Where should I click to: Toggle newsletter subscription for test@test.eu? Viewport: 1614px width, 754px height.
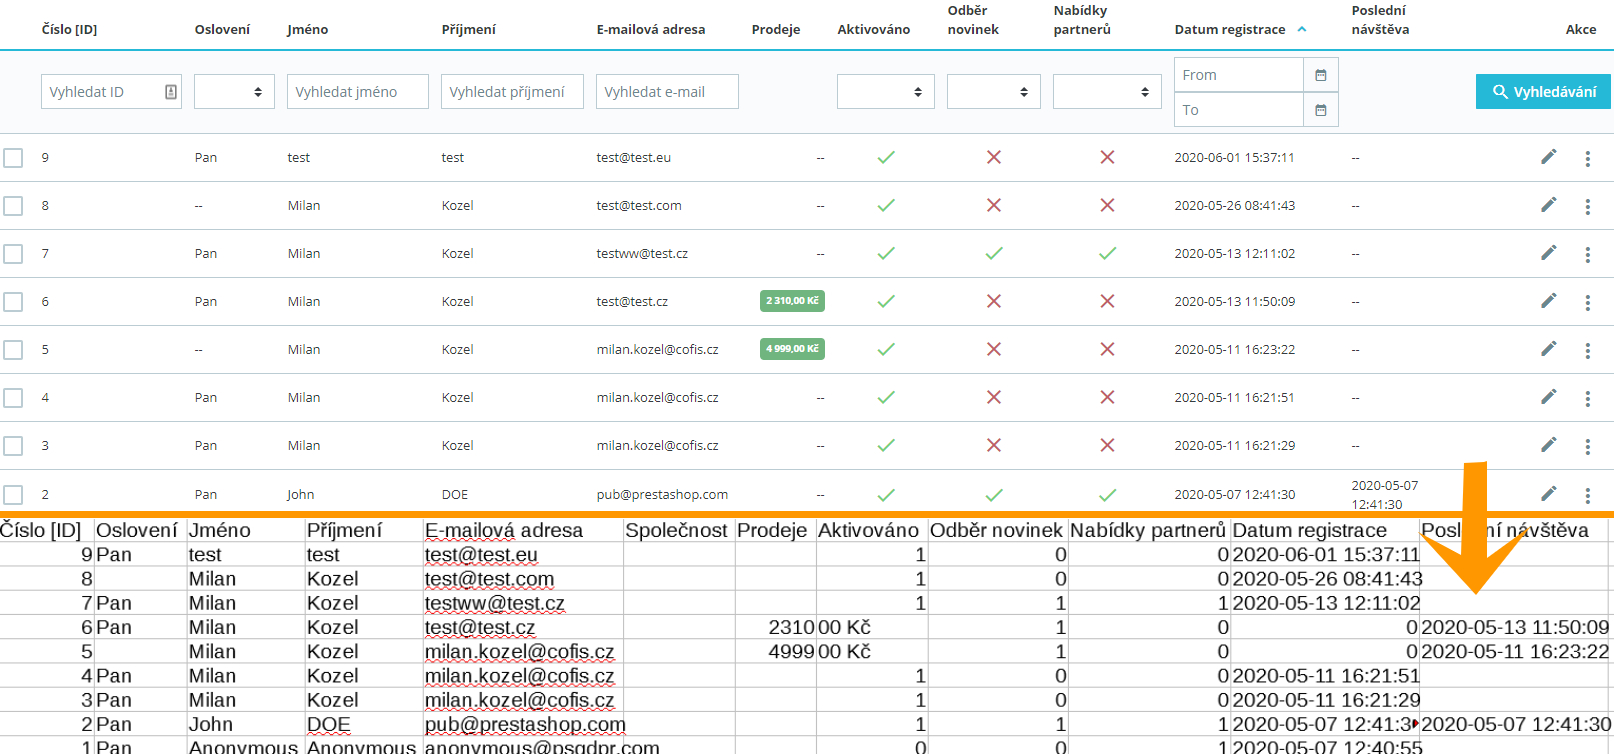(x=994, y=157)
